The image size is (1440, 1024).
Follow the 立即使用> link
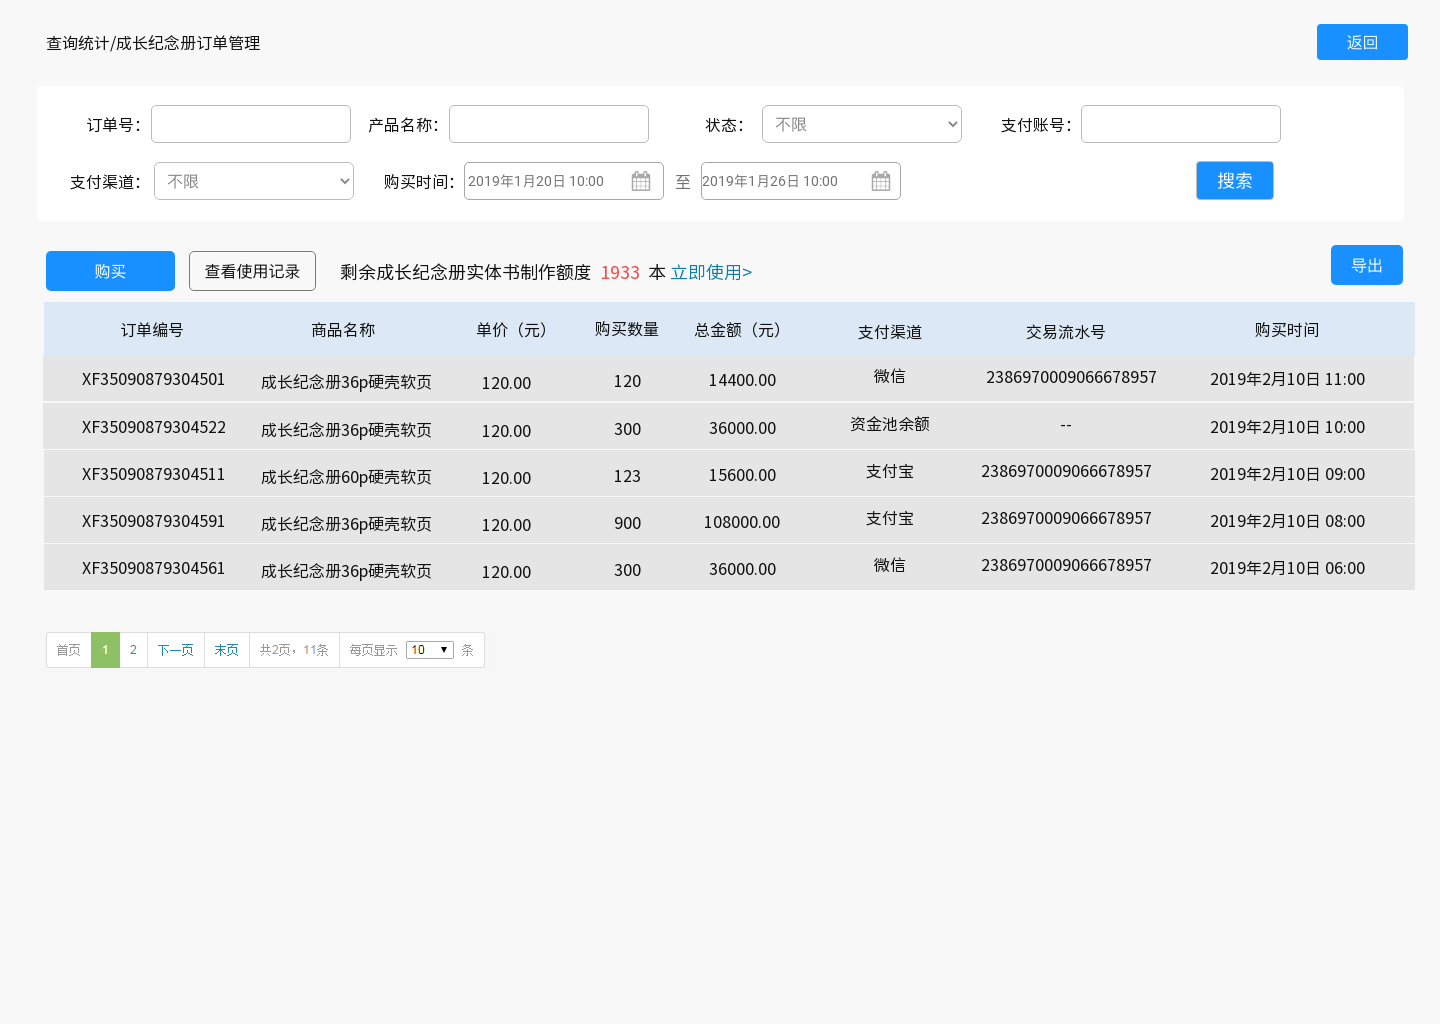click(711, 272)
